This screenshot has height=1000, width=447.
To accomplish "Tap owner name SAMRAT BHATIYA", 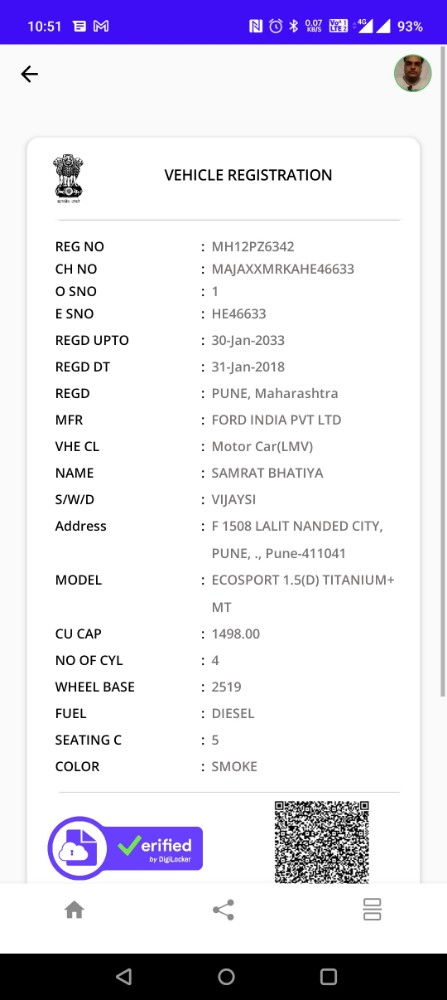I will pyautogui.click(x=267, y=473).
